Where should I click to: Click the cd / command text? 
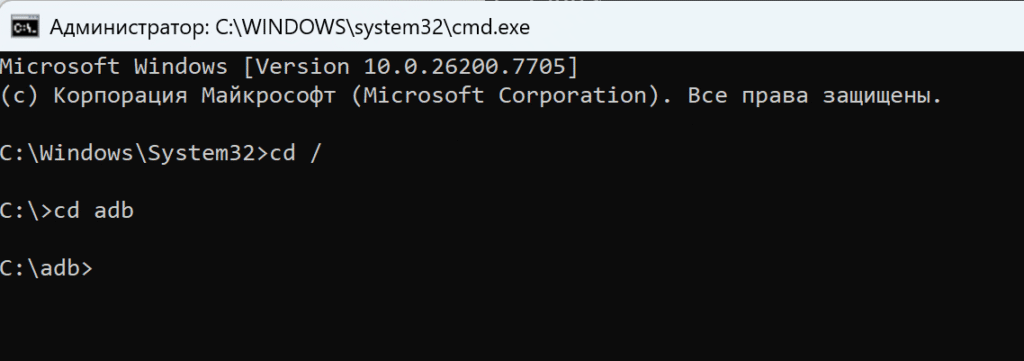(296, 153)
